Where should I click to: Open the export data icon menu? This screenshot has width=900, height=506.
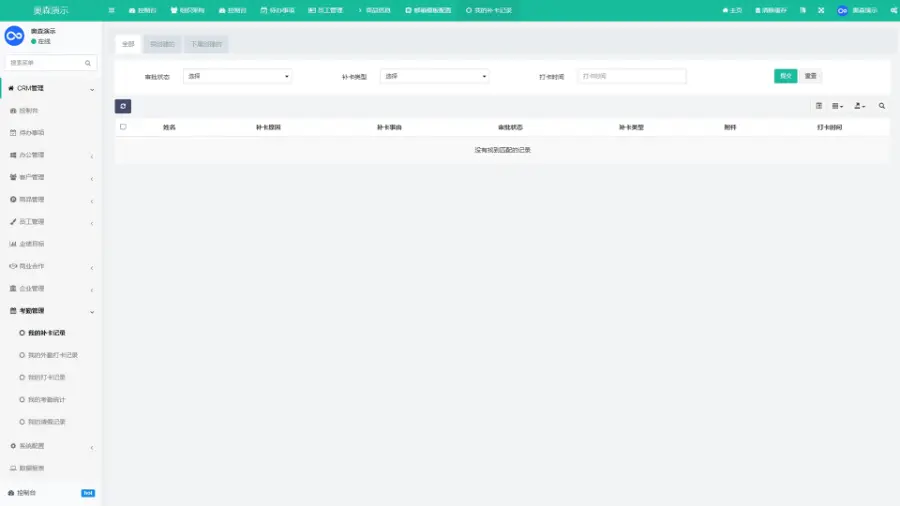point(860,106)
